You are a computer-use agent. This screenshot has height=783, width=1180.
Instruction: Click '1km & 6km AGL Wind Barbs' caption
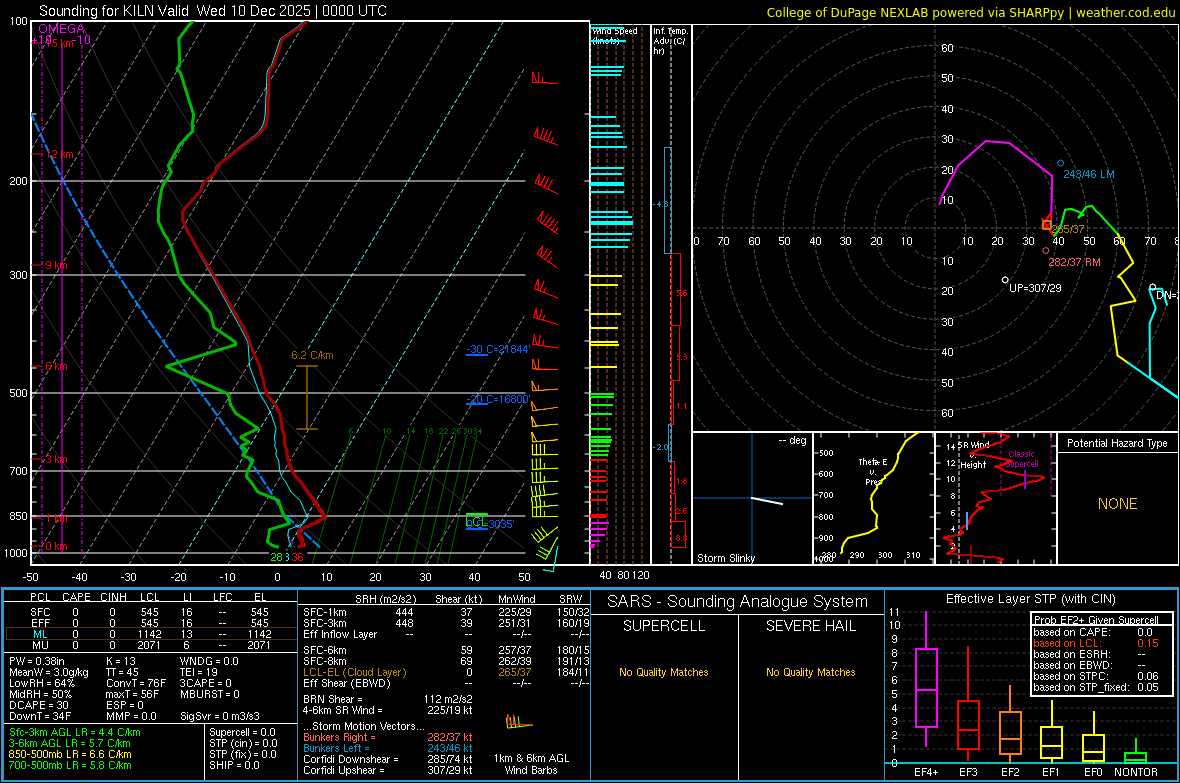click(531, 764)
